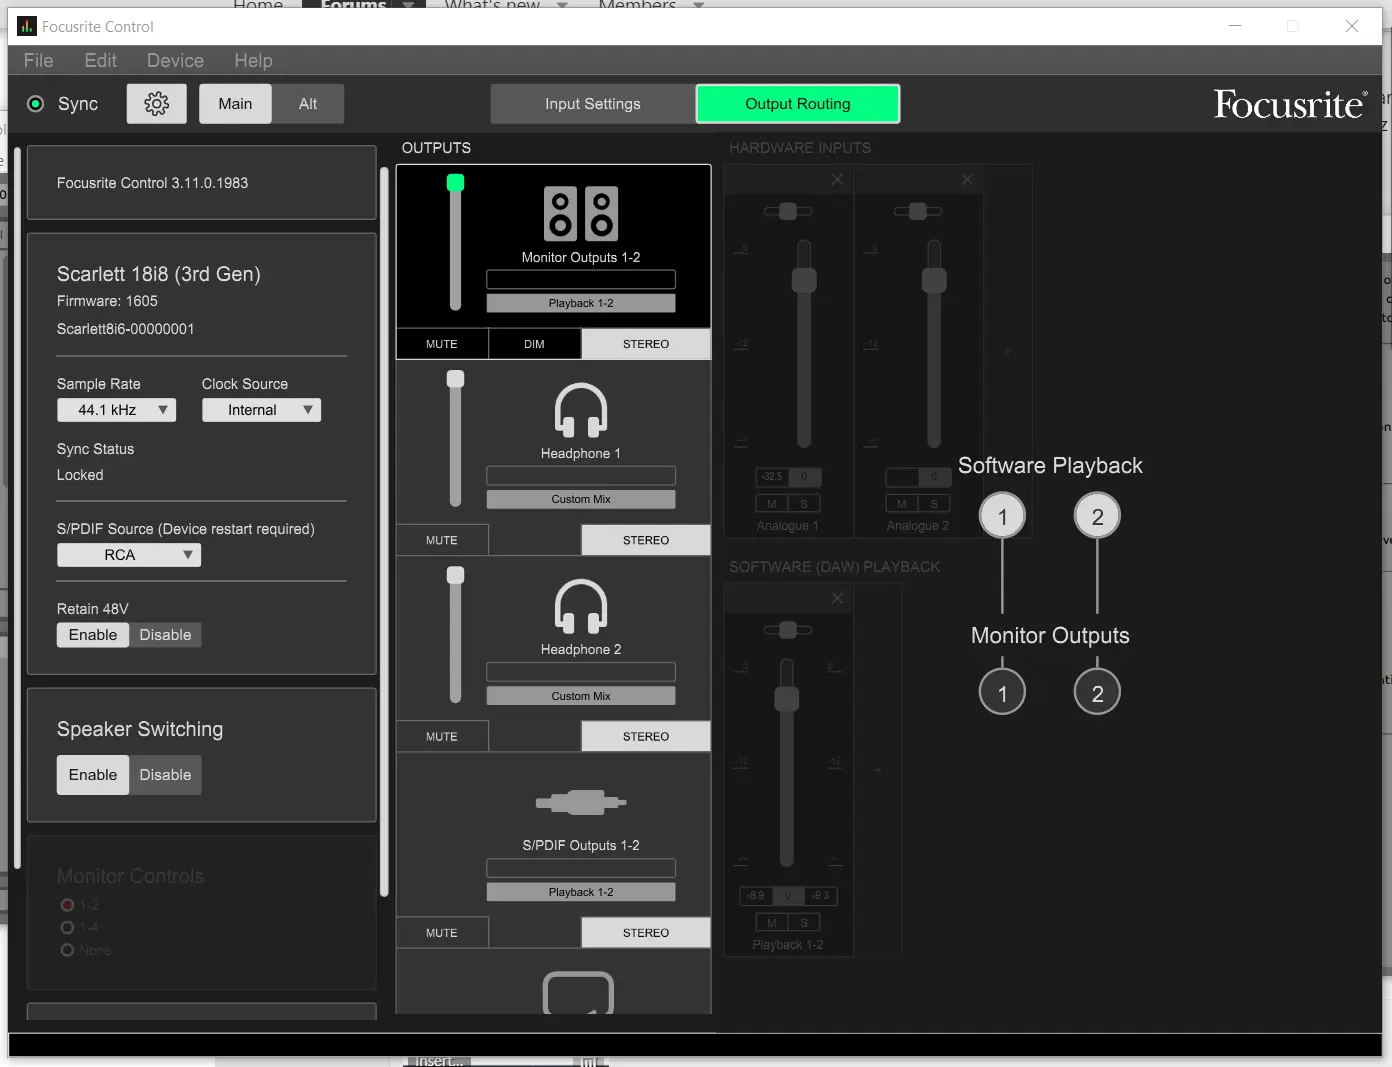Click Headphone 2 name field
The height and width of the screenshot is (1067, 1392).
pos(581,672)
